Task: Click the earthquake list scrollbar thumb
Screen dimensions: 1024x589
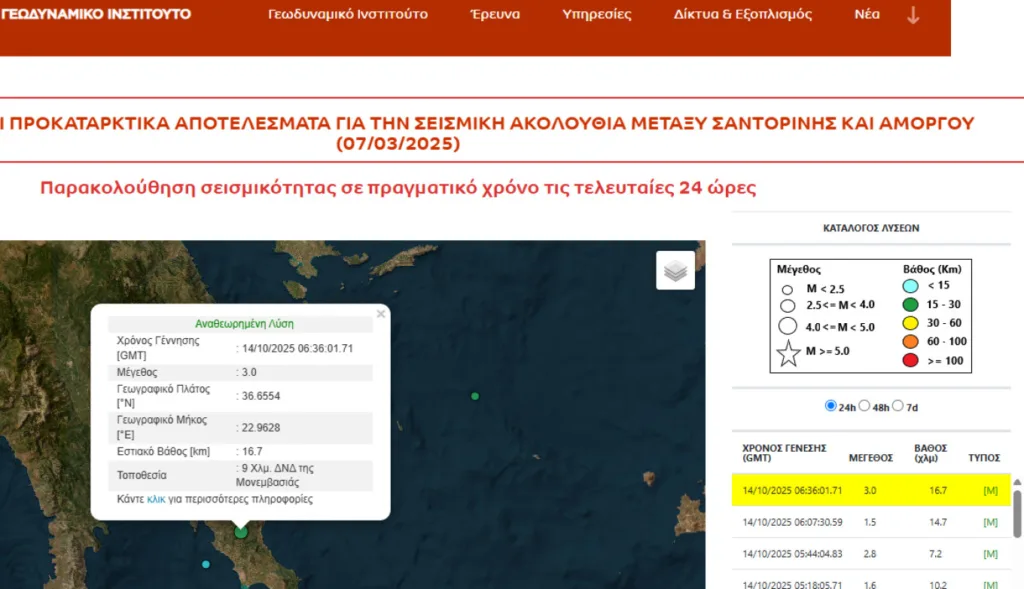Action: click(x=1017, y=513)
